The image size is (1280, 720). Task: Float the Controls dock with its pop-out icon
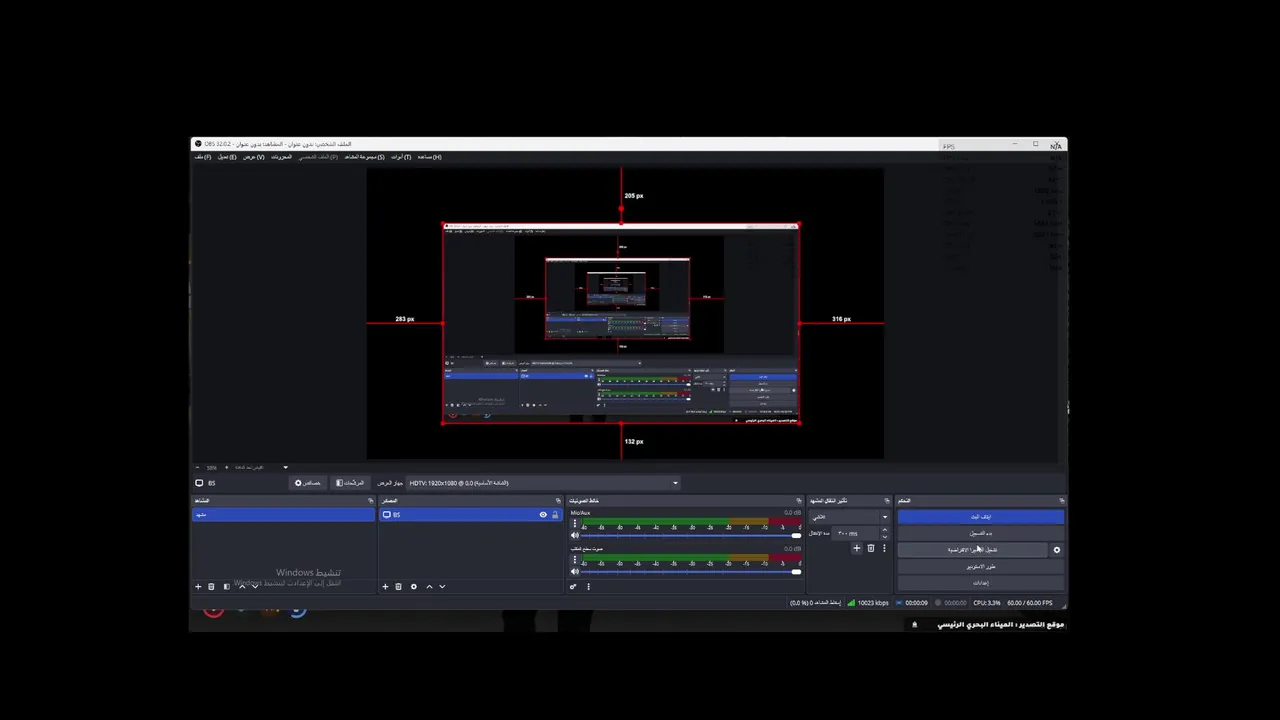pyautogui.click(x=1061, y=500)
